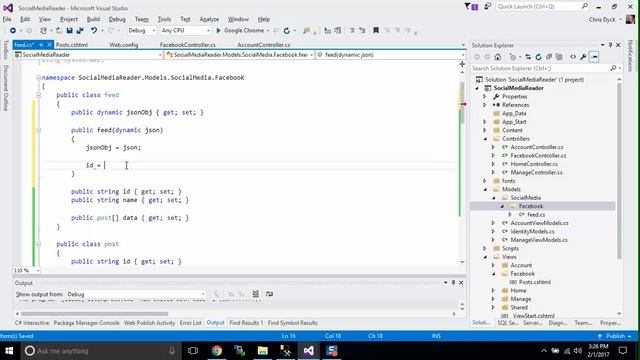
Task: Click Sync with Active Document icon
Action: (528, 57)
